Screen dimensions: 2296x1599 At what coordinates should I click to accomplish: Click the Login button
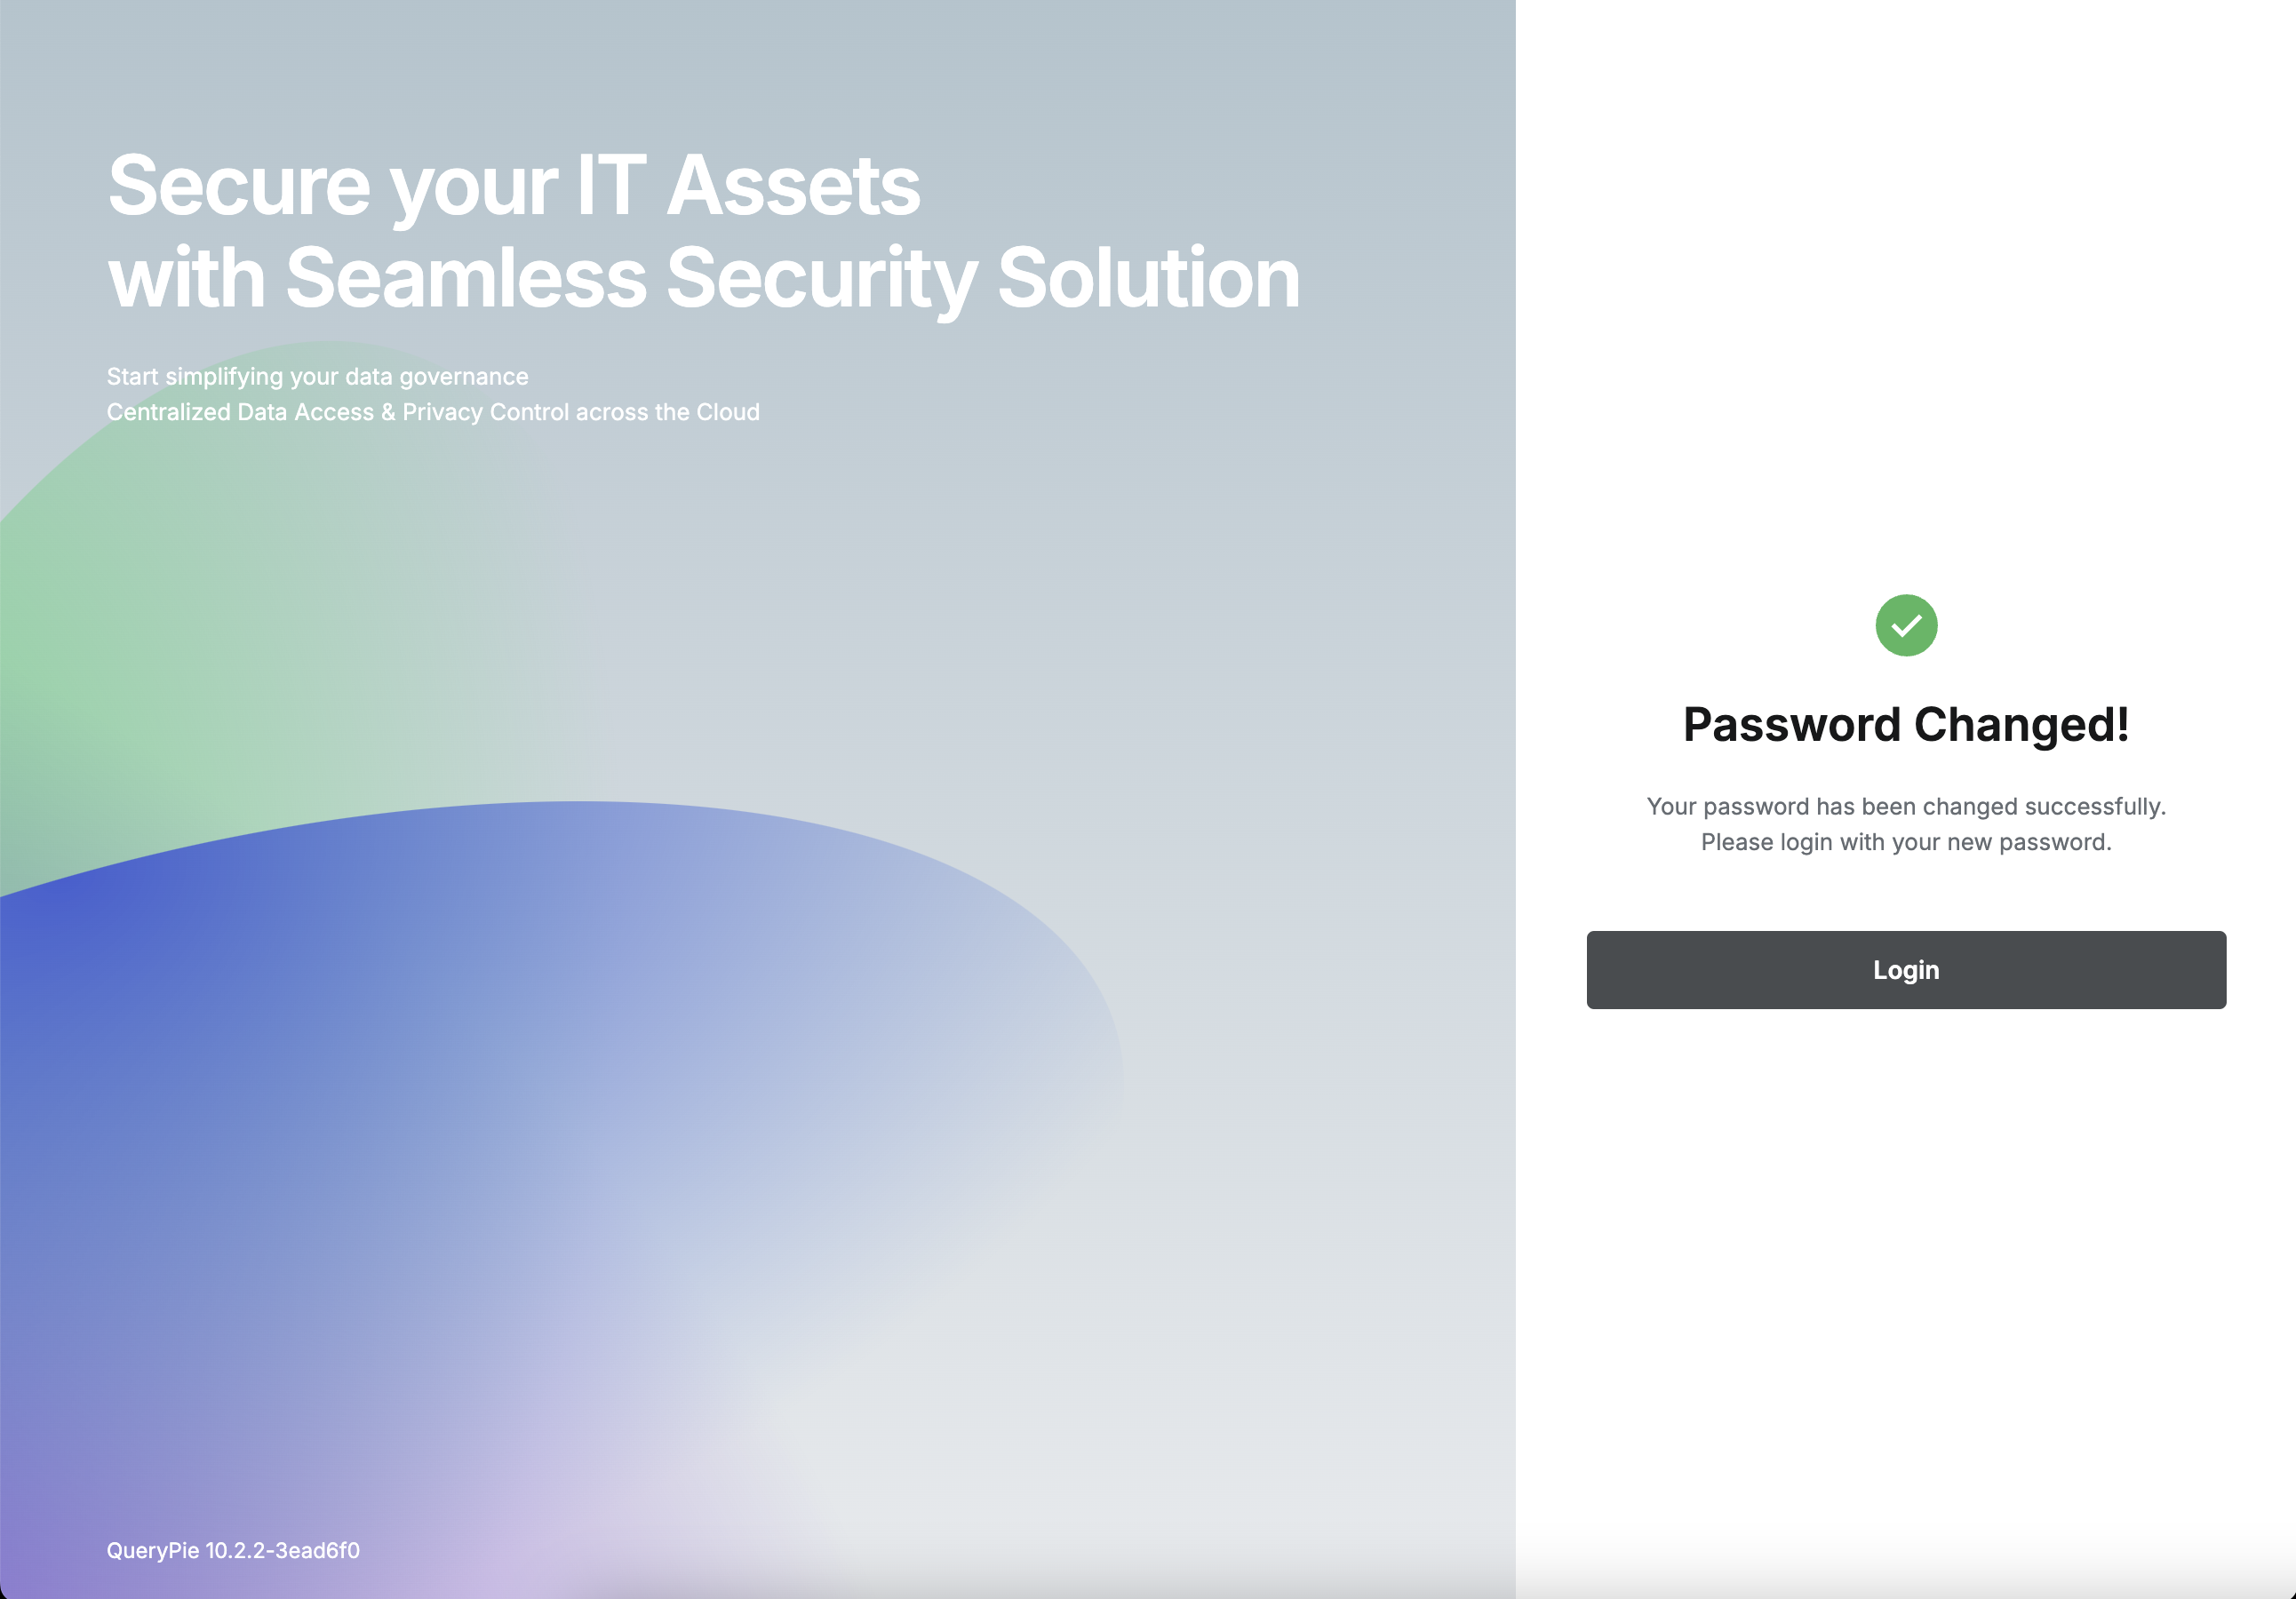click(x=1905, y=969)
